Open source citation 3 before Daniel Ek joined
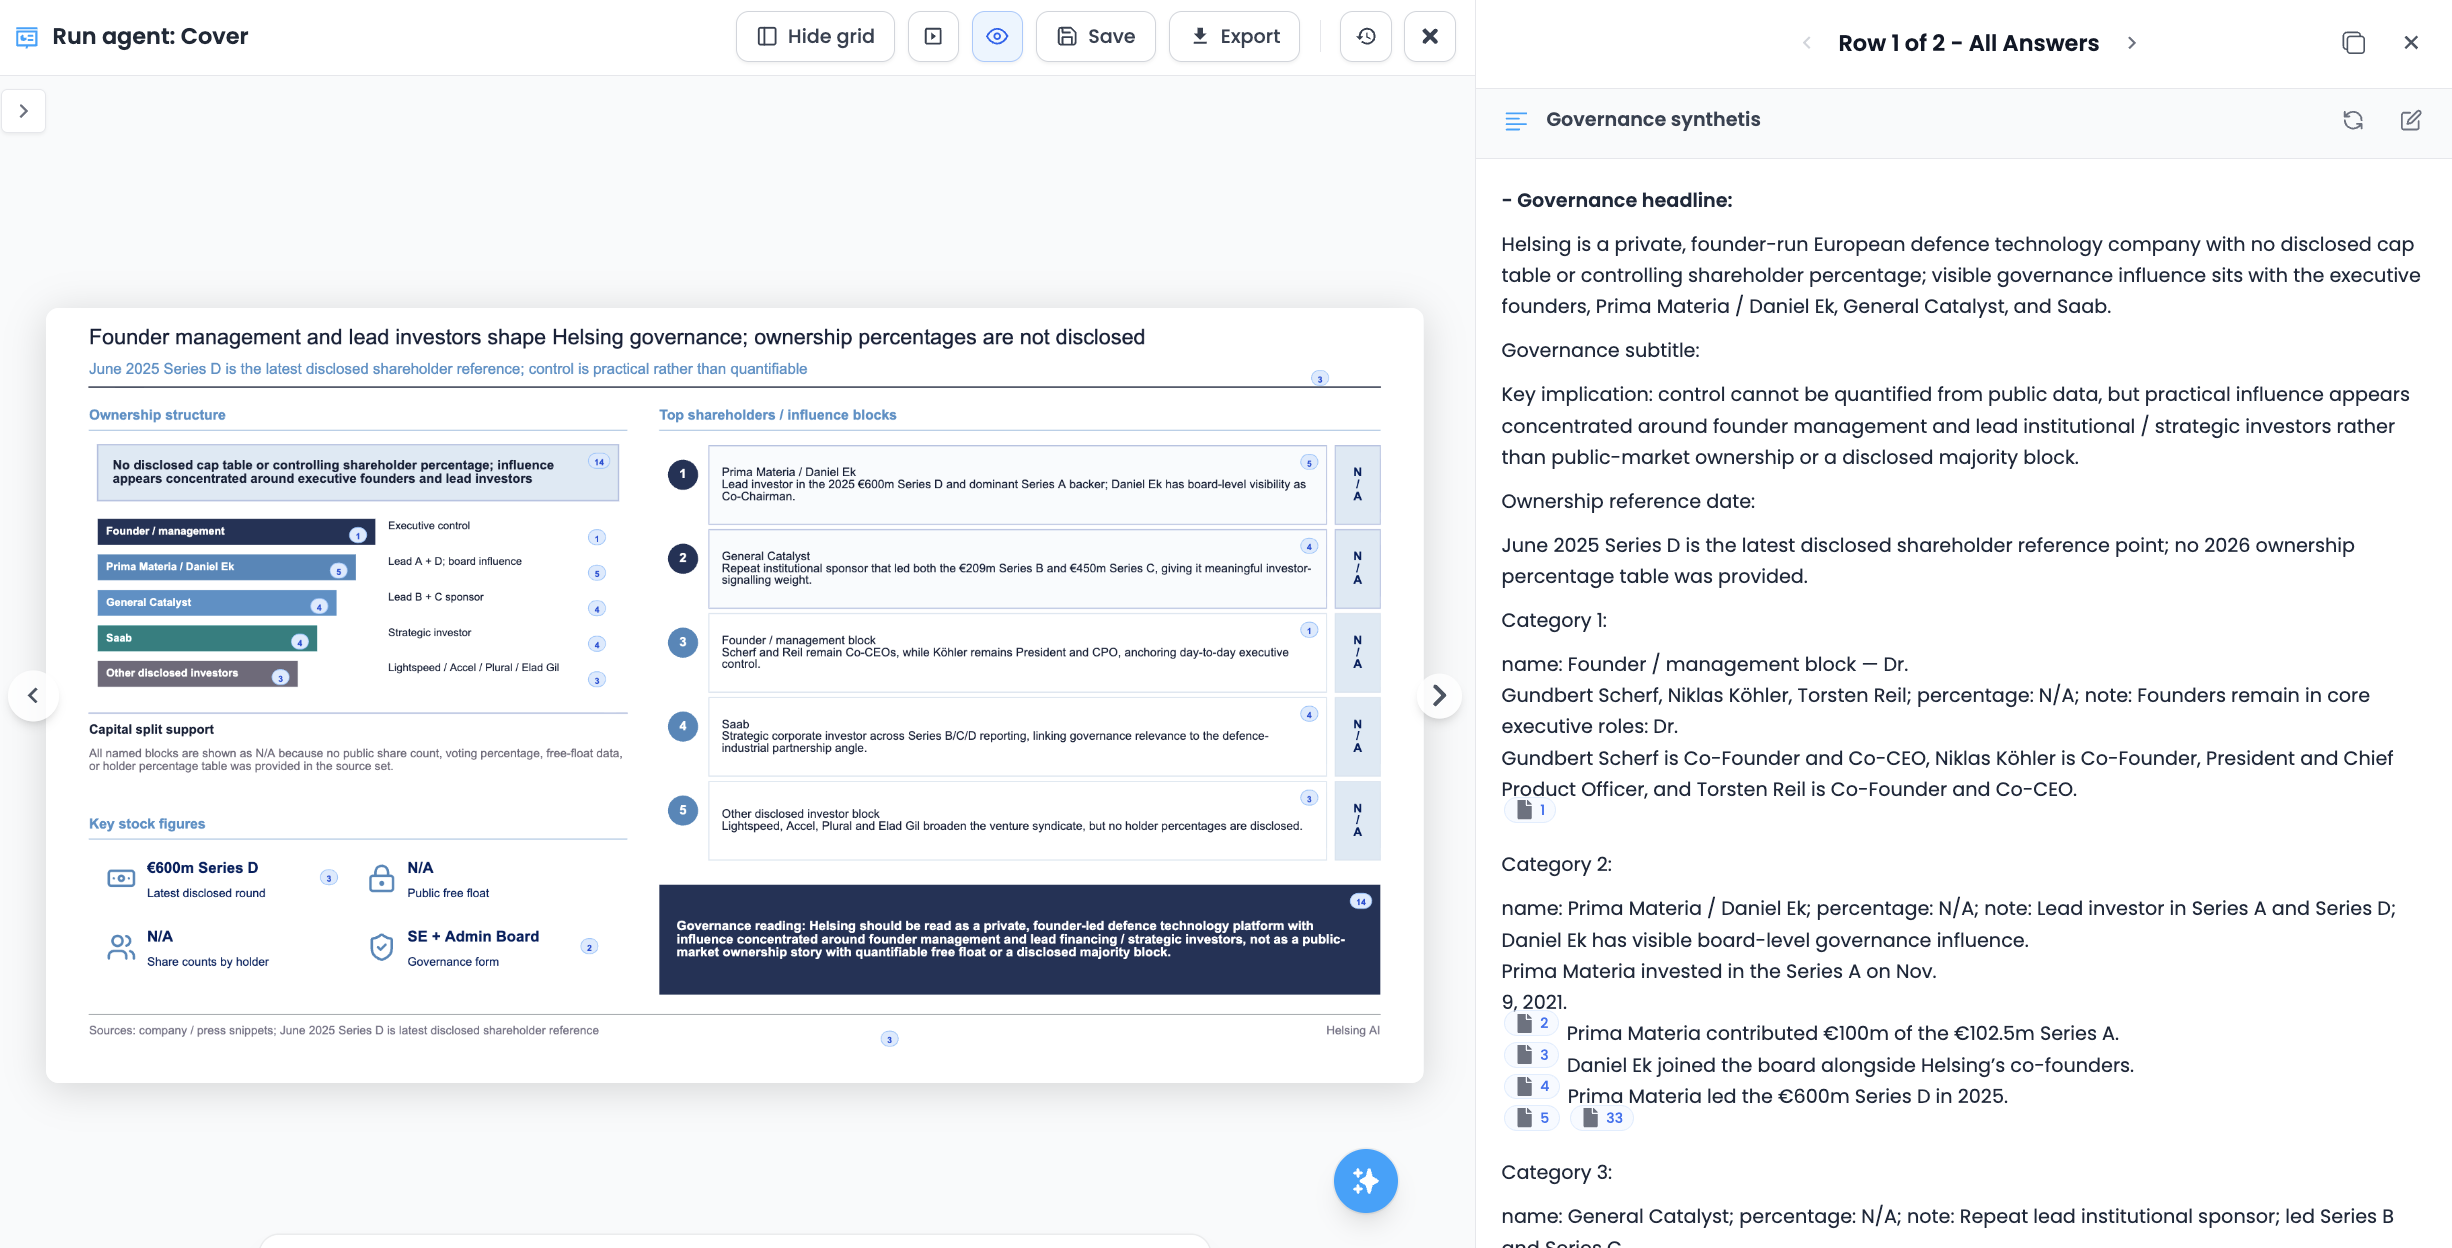The height and width of the screenshot is (1248, 2452). pos(1531,1055)
